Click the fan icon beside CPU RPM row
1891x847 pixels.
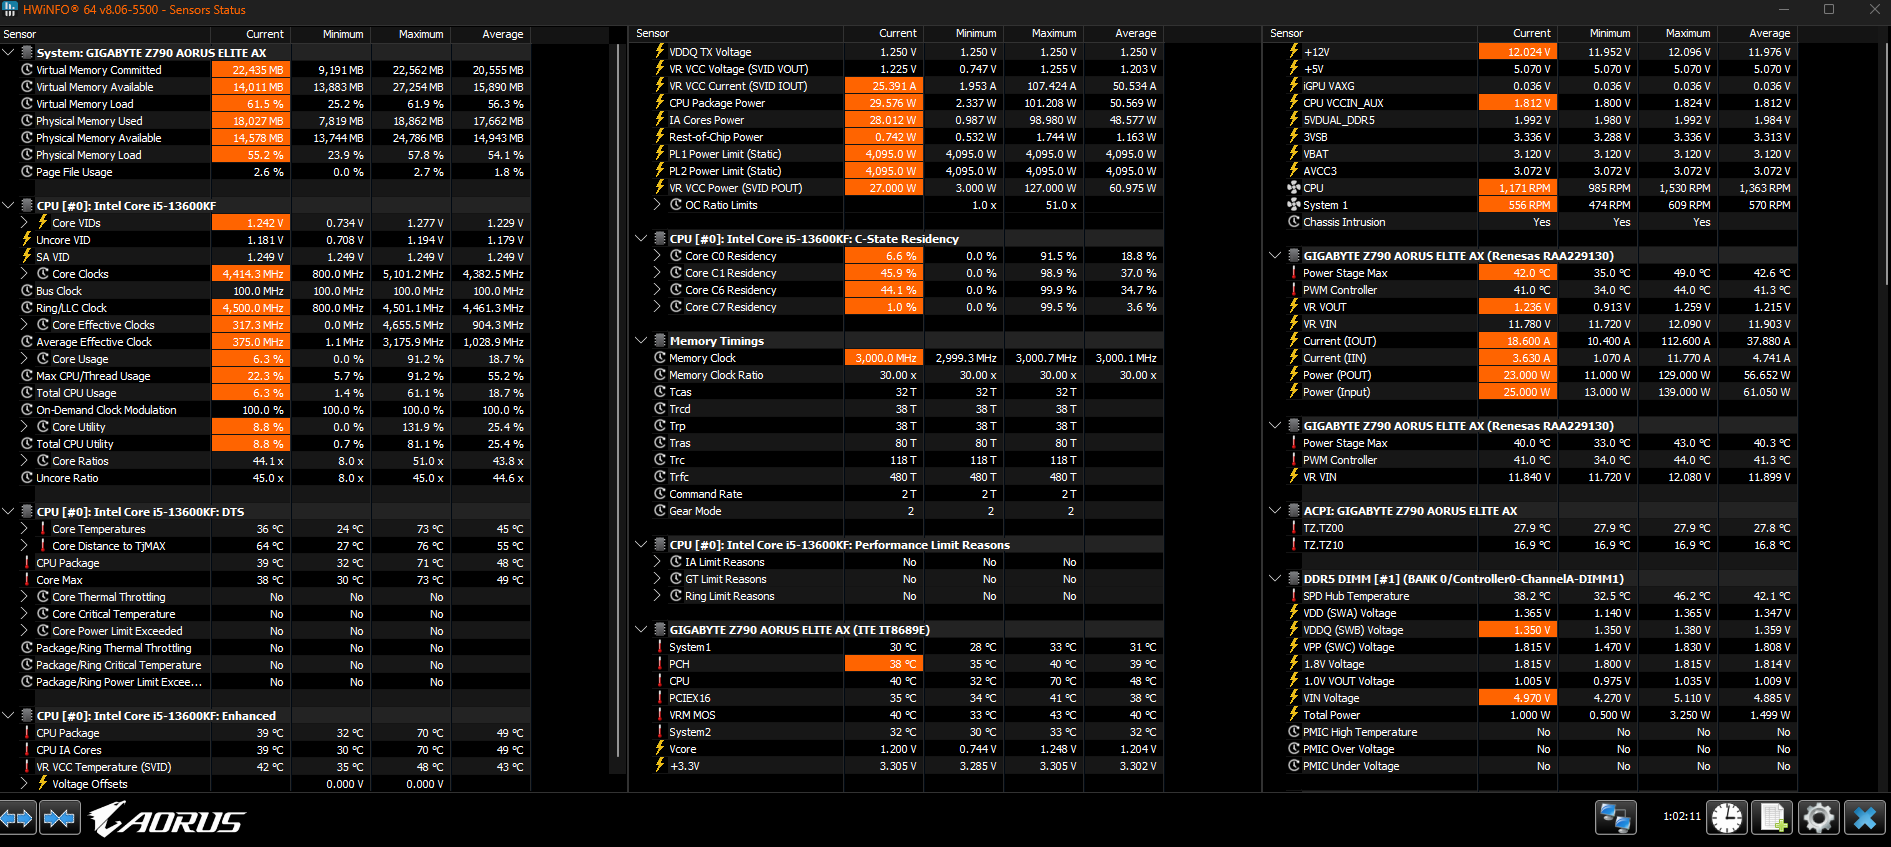[1294, 188]
